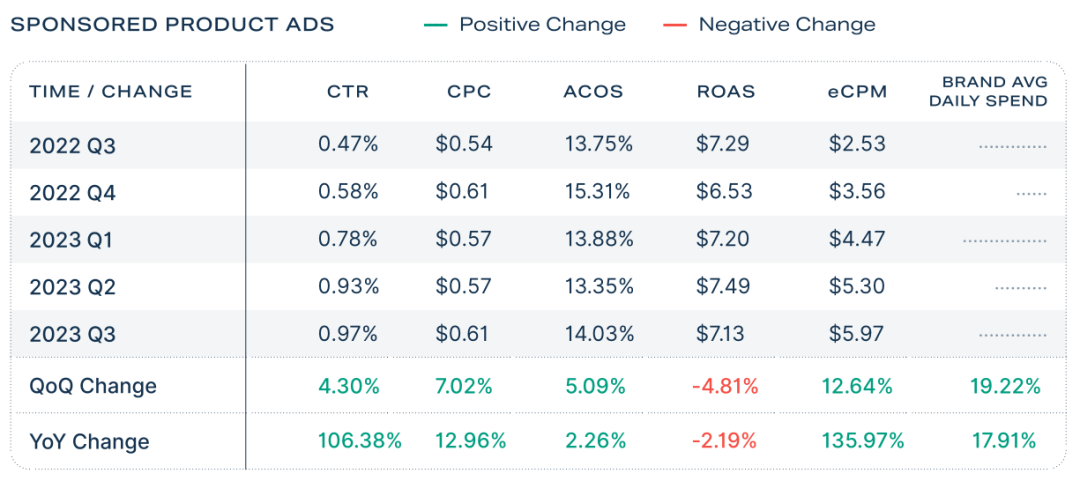Select the CTR column header
This screenshot has width=1080, height=481.
348,92
